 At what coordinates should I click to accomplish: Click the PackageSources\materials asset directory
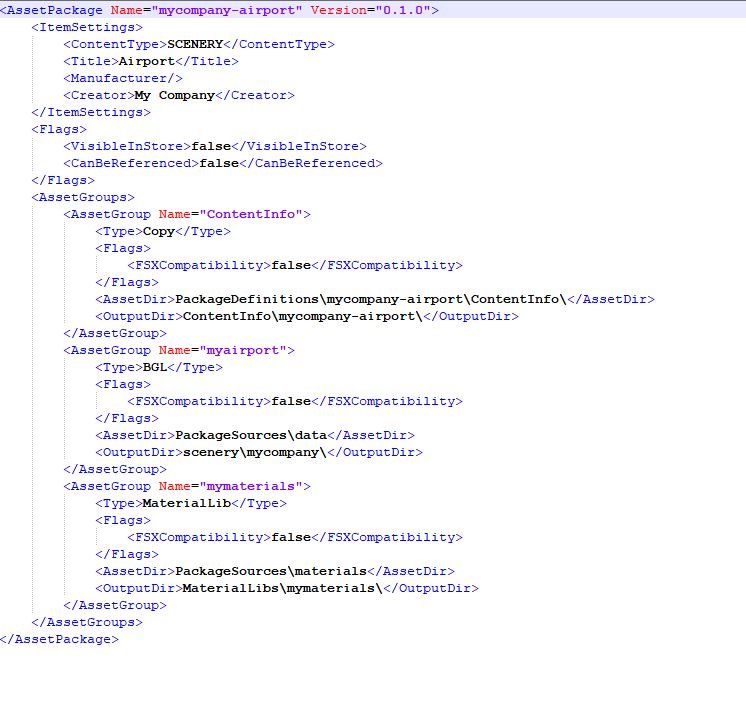[x=271, y=571]
